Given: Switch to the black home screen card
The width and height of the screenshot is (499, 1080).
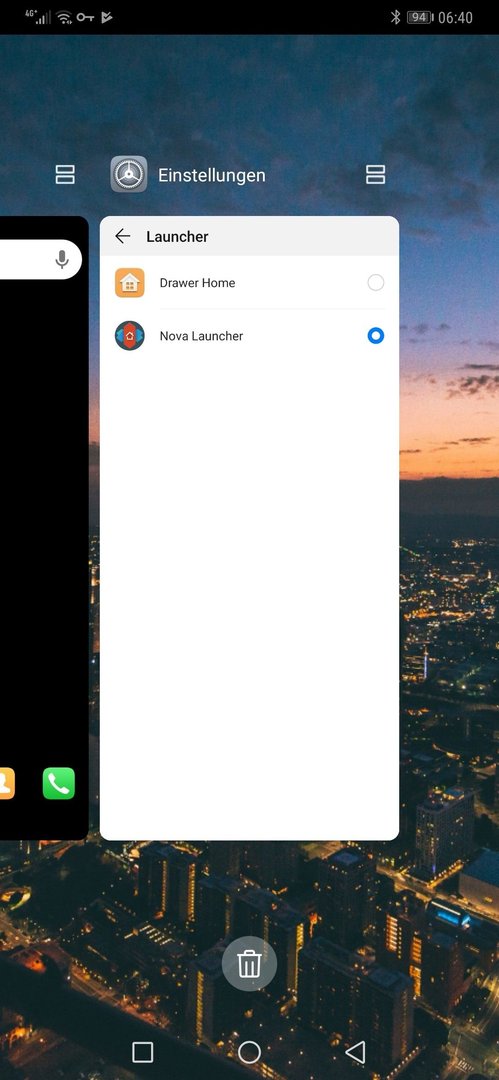Looking at the screenshot, I should pos(44,528).
